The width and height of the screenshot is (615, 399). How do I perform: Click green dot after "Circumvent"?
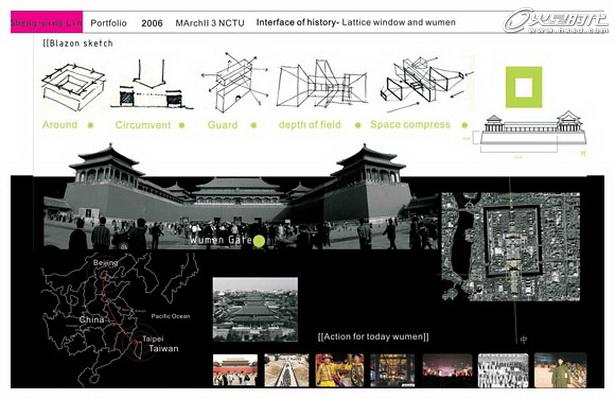click(x=182, y=125)
